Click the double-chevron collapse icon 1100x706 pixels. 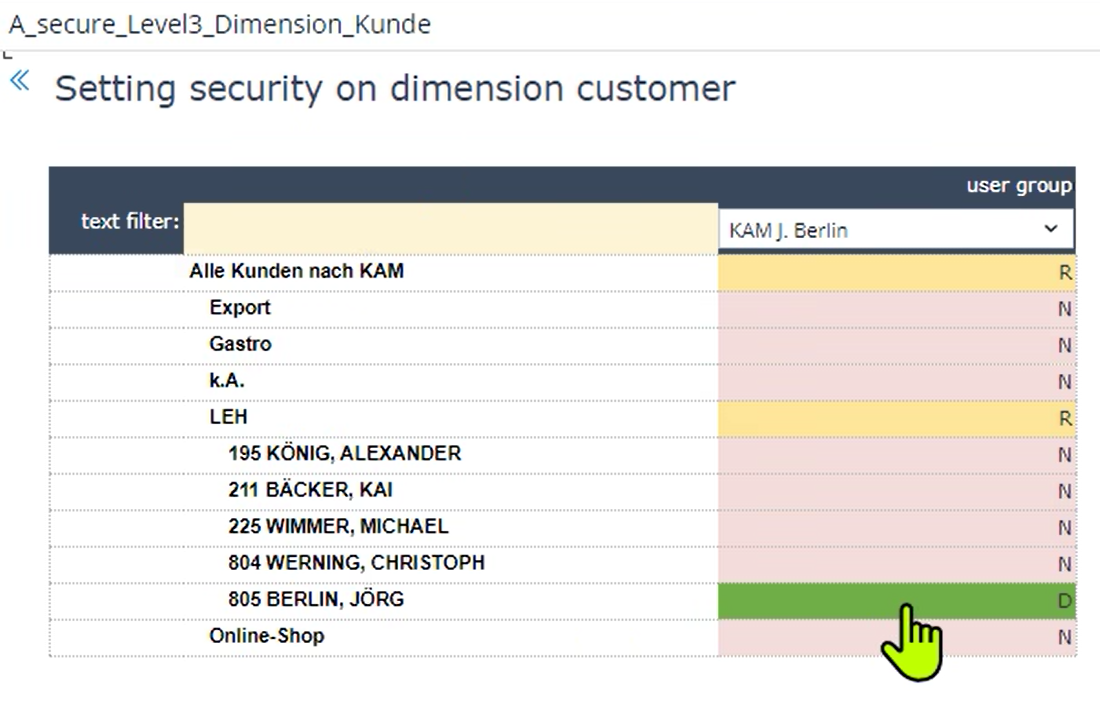[19, 80]
